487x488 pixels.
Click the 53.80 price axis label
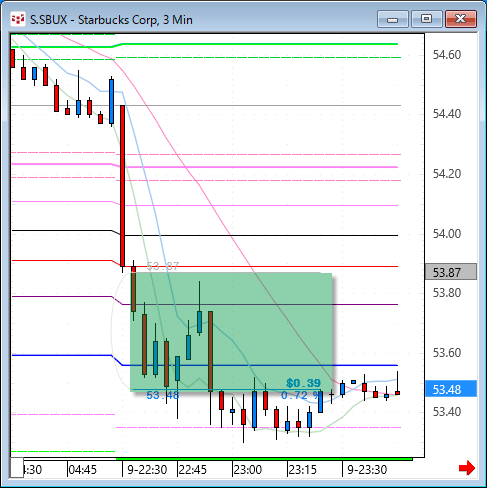pos(447,293)
